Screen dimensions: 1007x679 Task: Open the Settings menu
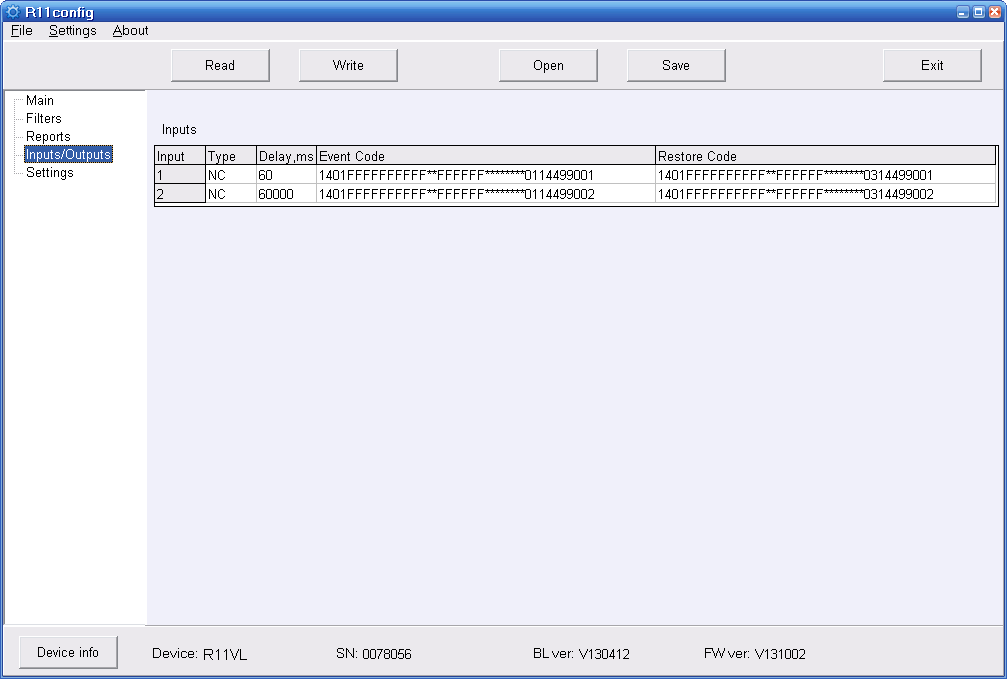(x=72, y=31)
